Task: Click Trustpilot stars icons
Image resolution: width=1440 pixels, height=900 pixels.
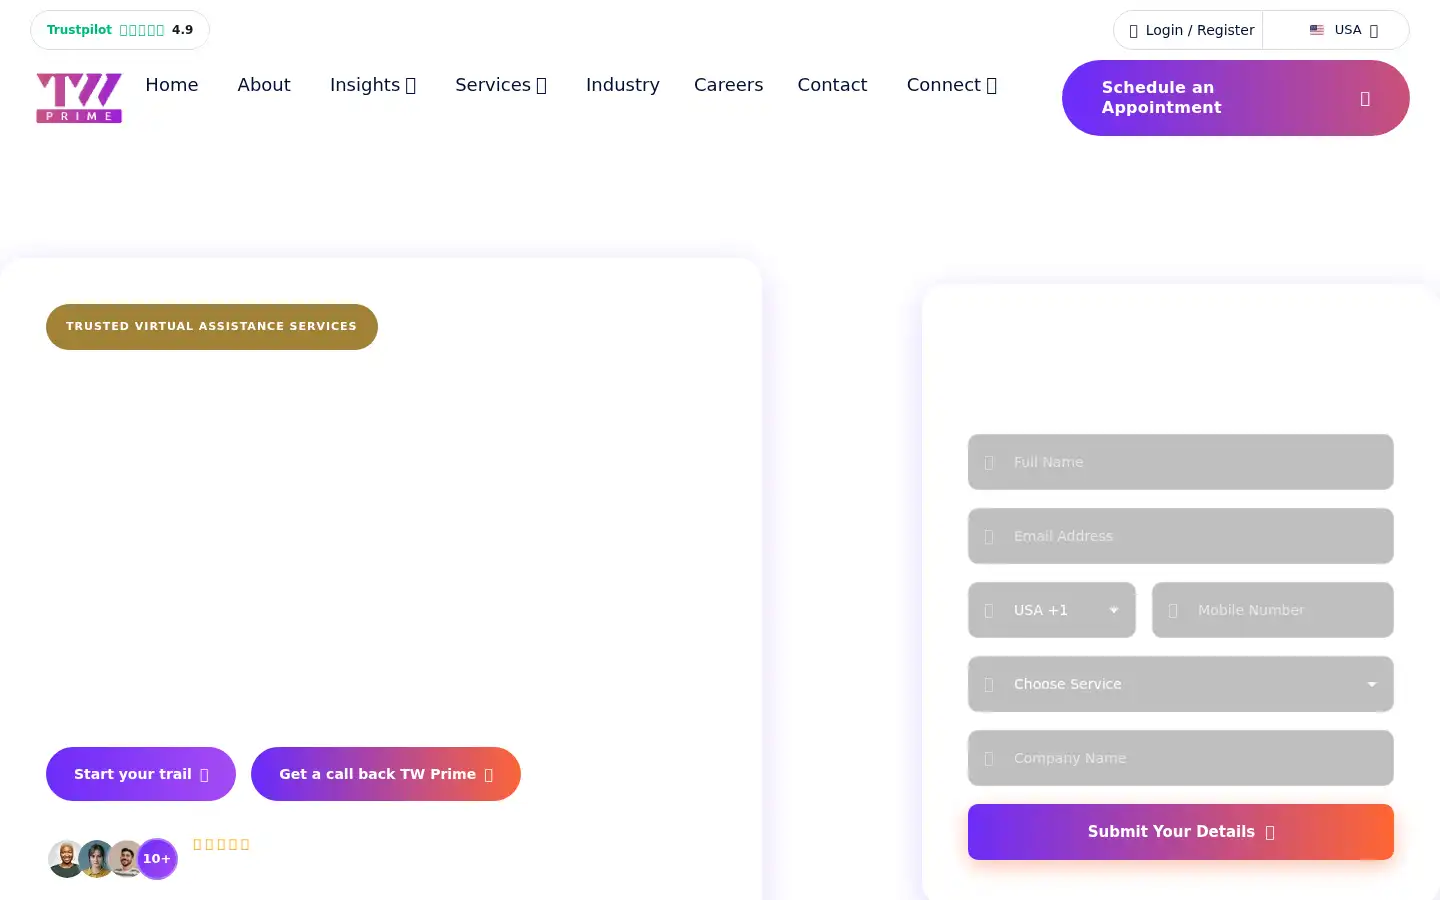Action: pos(142,30)
